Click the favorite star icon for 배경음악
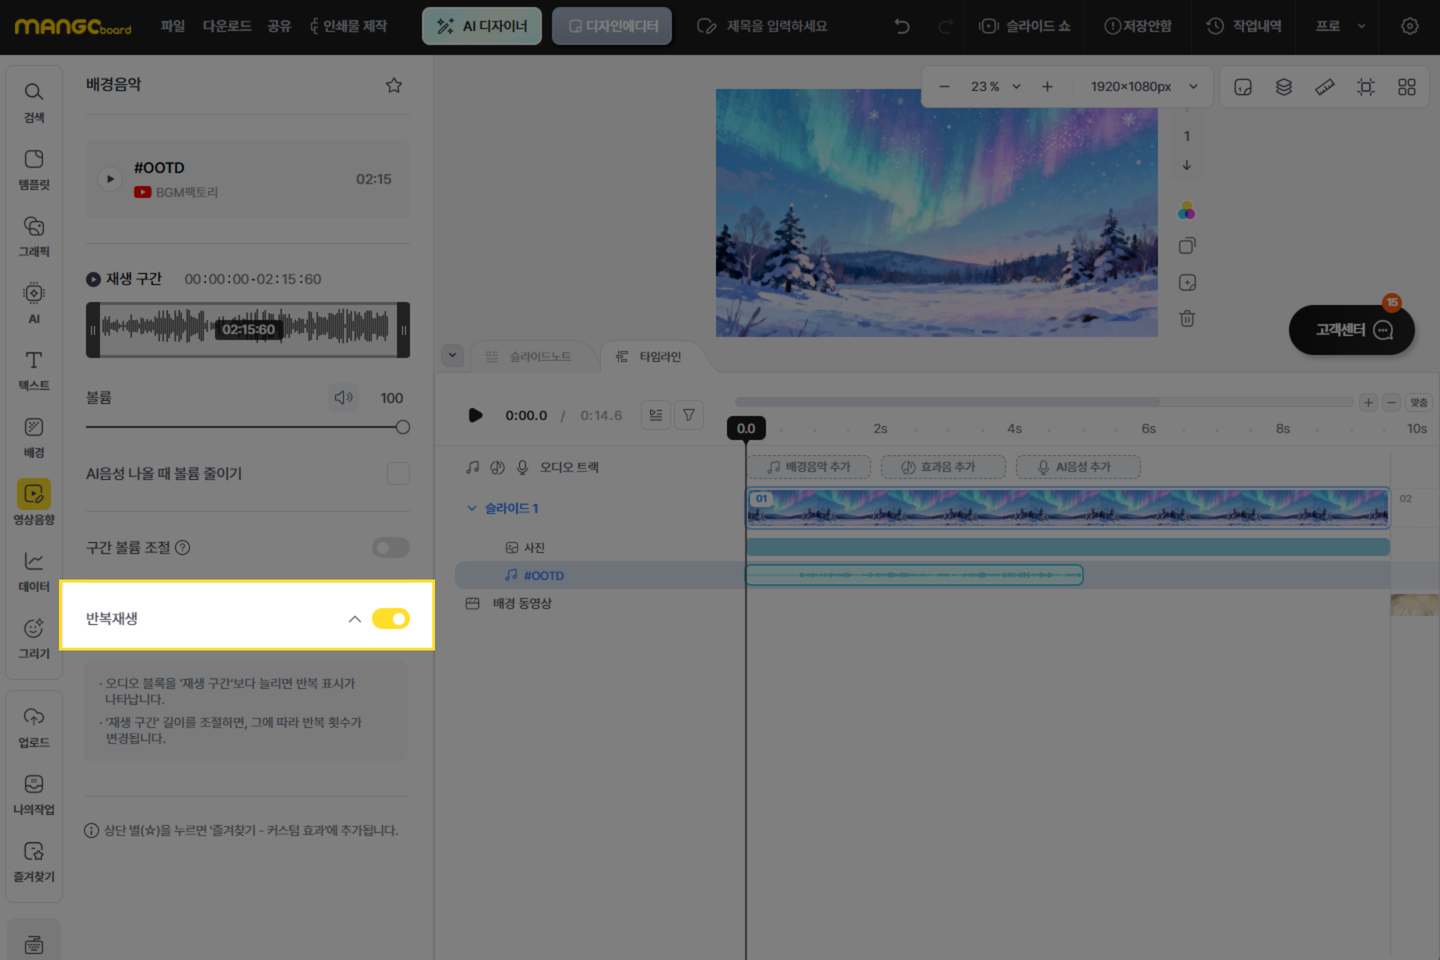The image size is (1440, 960). coord(394,85)
